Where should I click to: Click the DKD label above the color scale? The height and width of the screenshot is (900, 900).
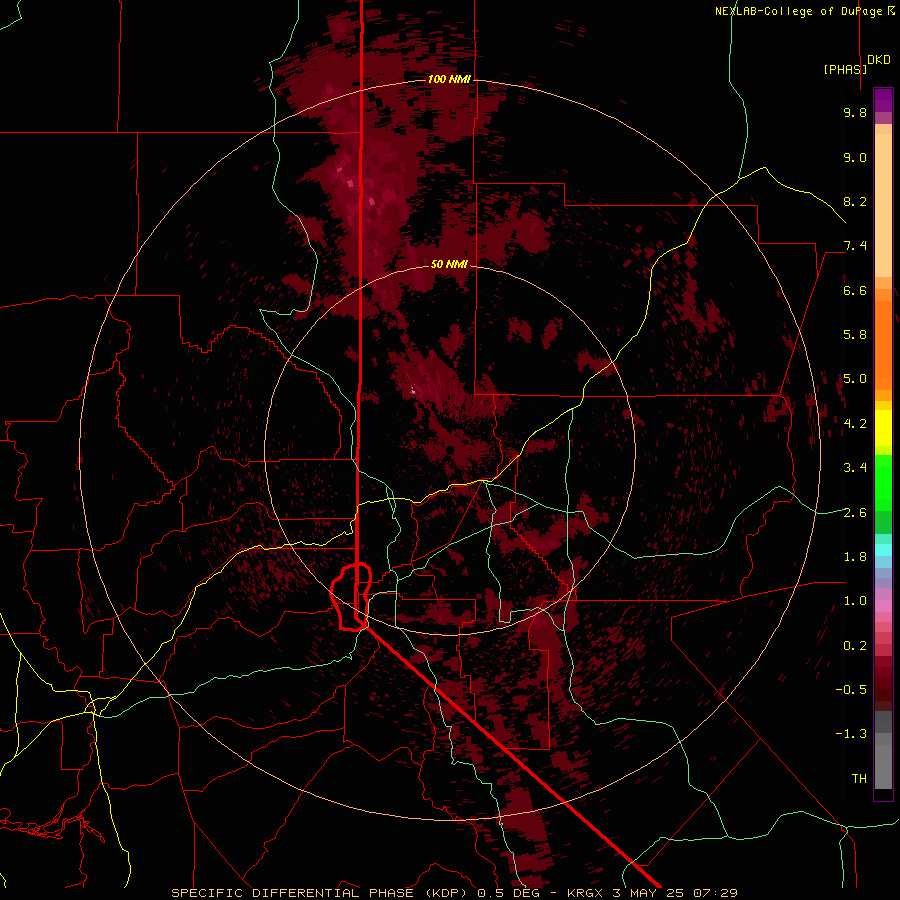pyautogui.click(x=878, y=60)
